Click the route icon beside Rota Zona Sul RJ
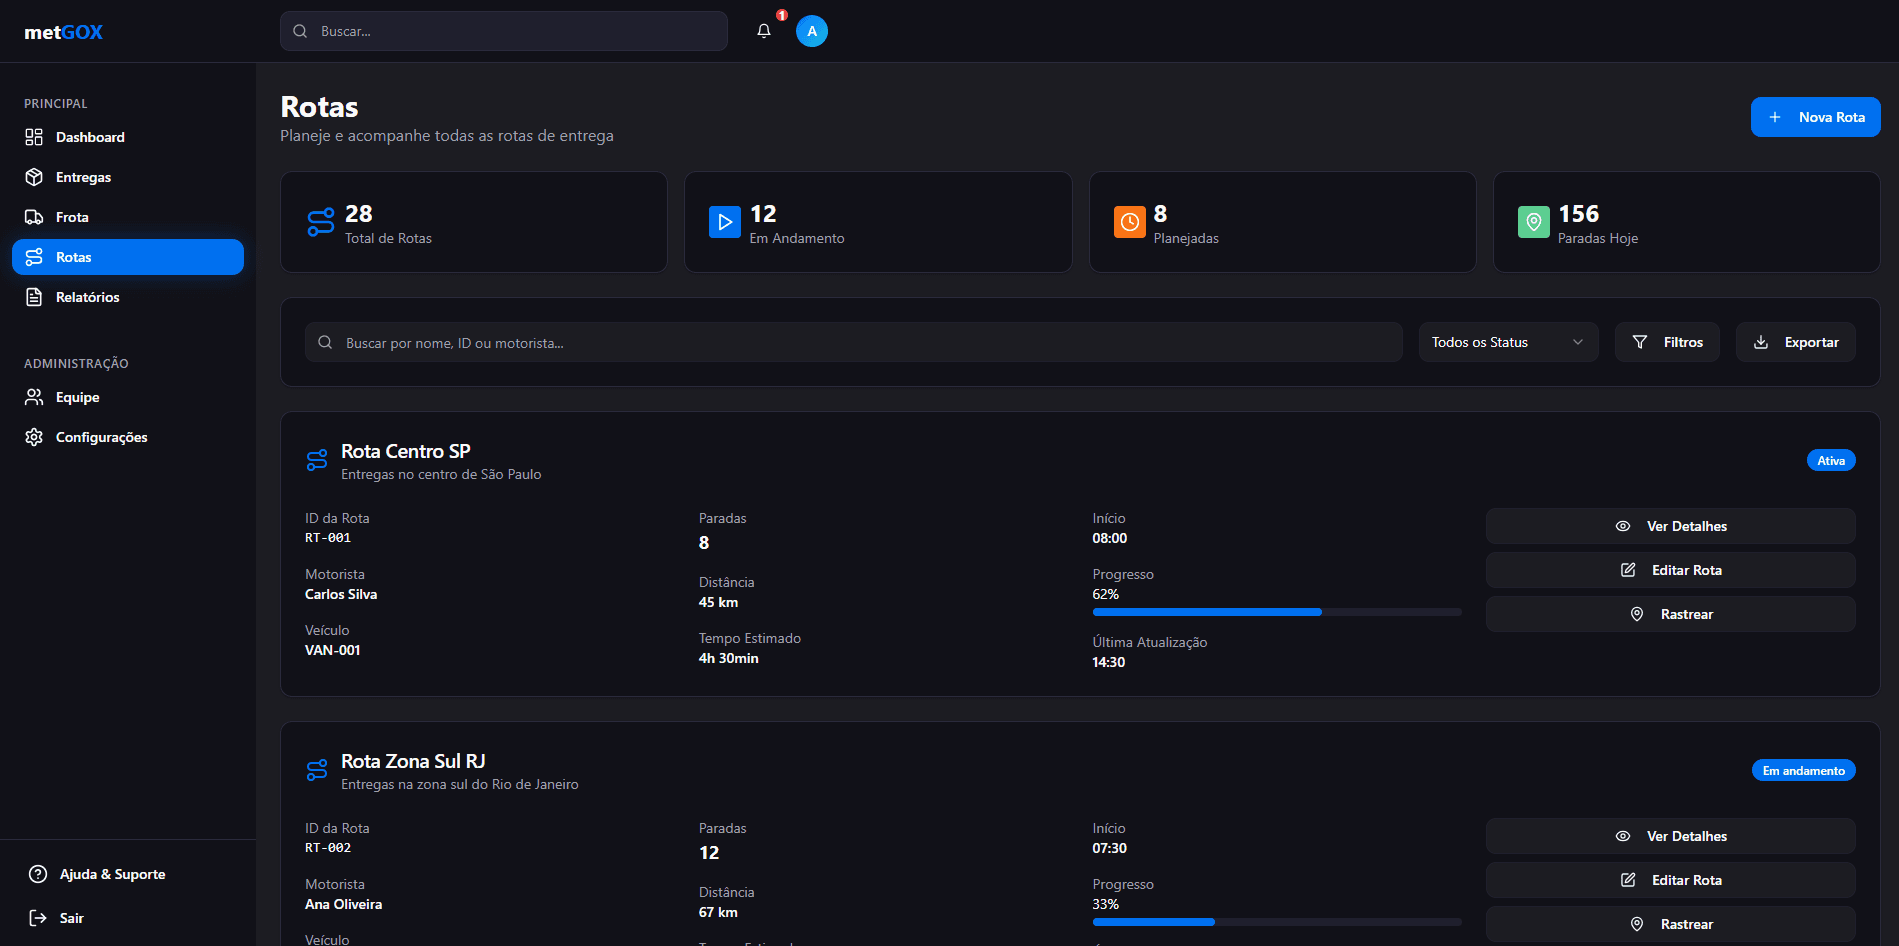 click(317, 771)
